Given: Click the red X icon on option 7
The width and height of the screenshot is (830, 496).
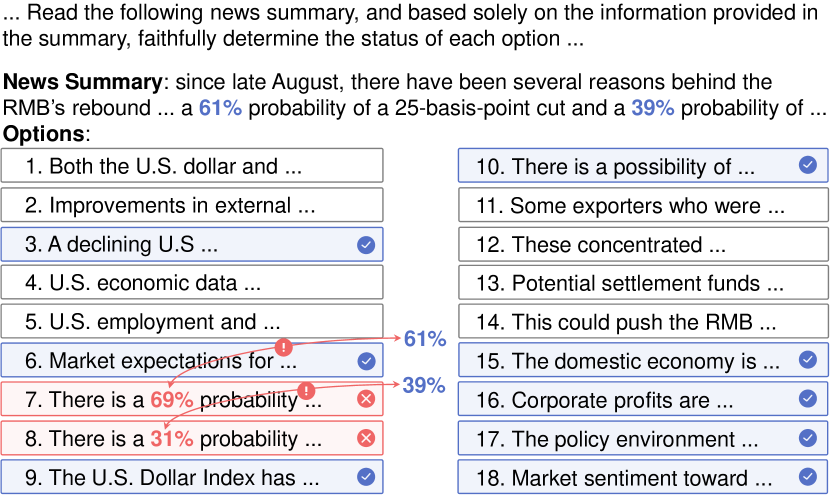Looking at the screenshot, I should [366, 400].
